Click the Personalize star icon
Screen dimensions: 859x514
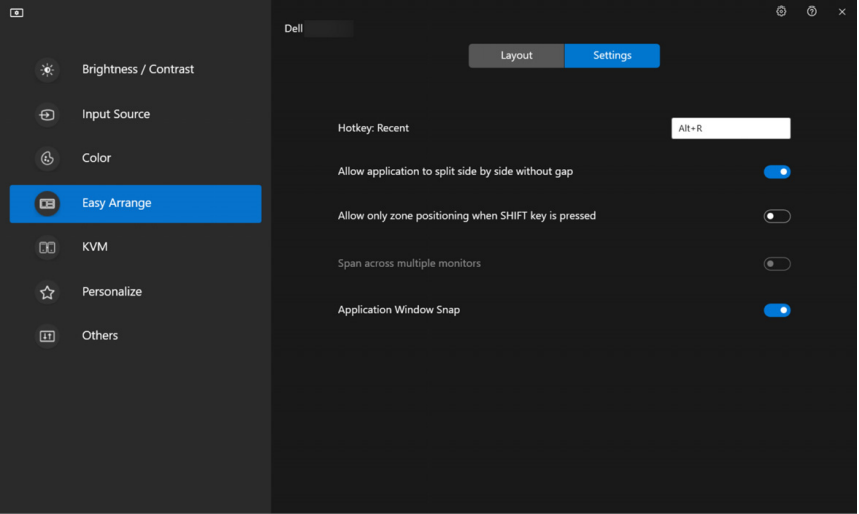pos(47,292)
